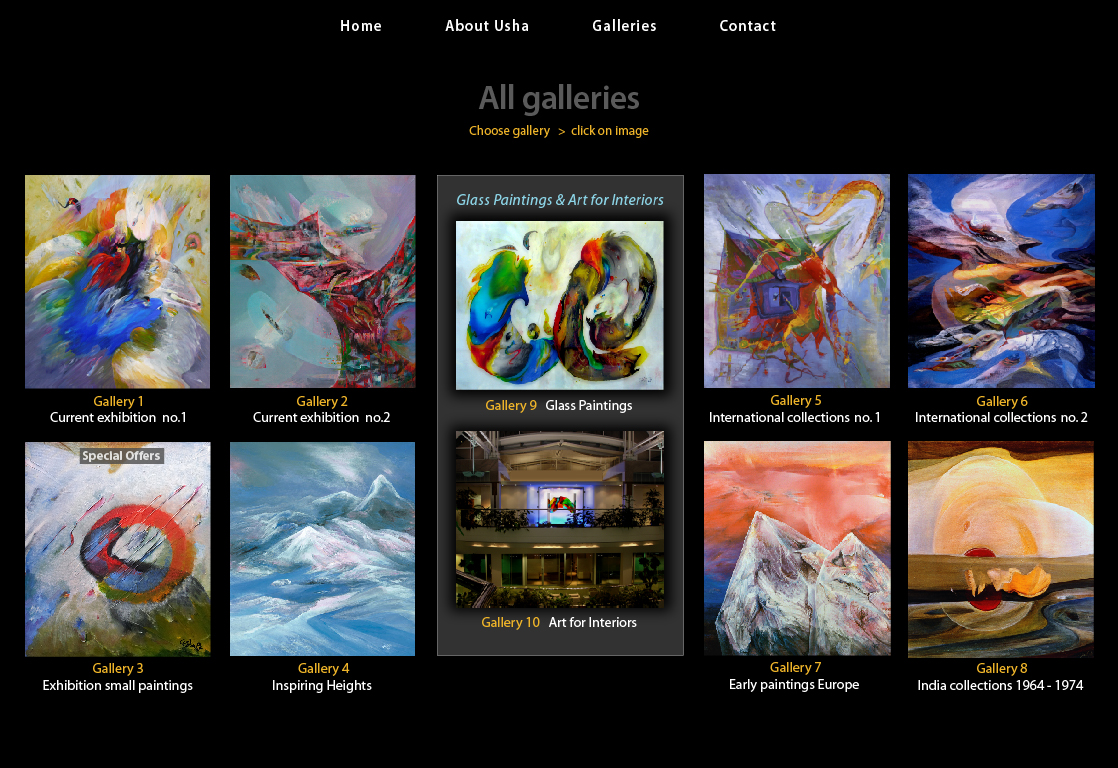Image resolution: width=1118 pixels, height=768 pixels.
Task: Open Gallery 4 snowy mountain thumbnail
Action: pos(322,549)
